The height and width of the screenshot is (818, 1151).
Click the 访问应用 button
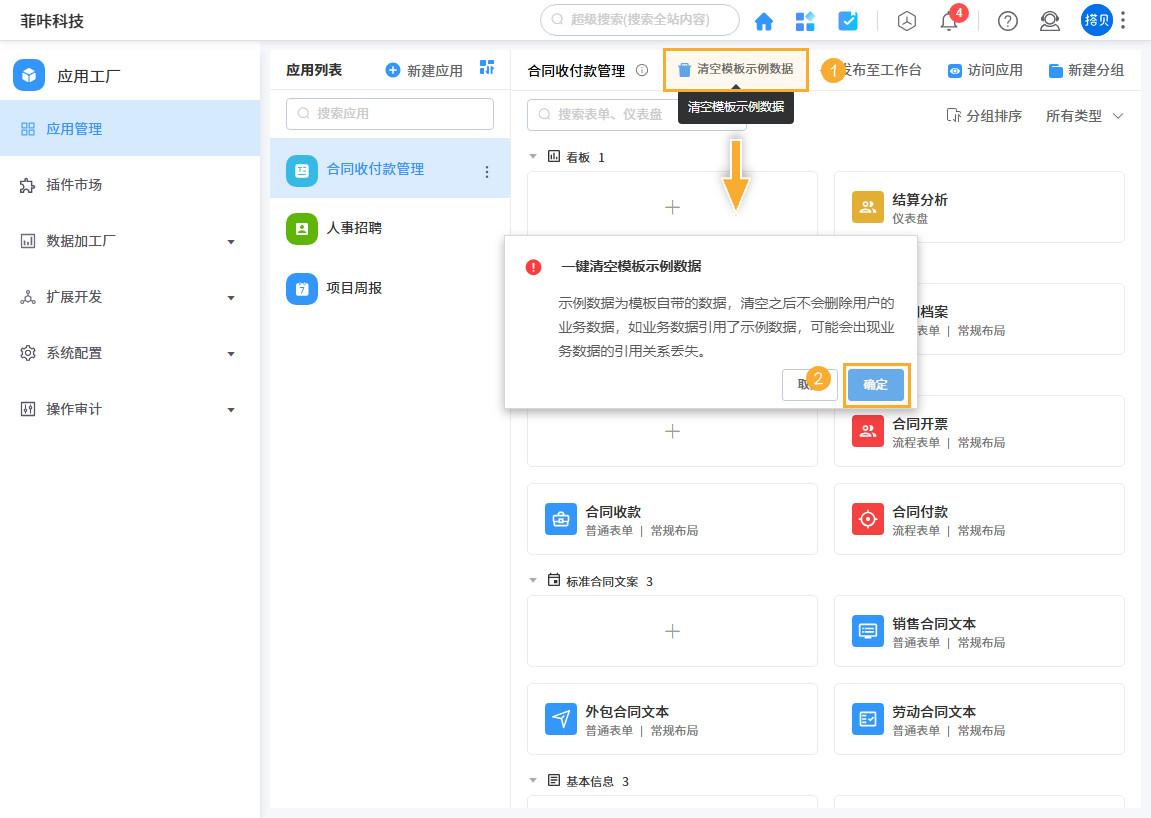coord(985,69)
